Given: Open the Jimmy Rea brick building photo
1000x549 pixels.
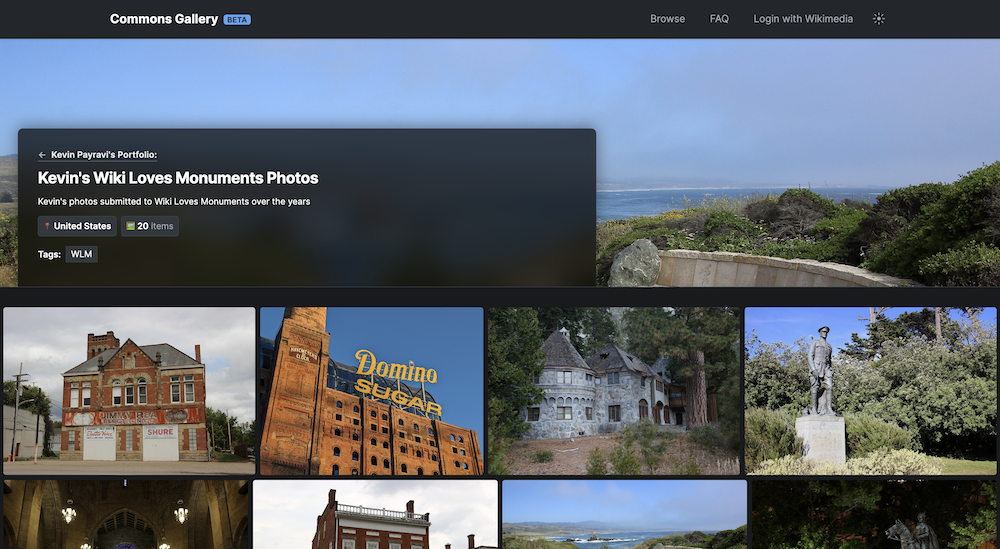Looking at the screenshot, I should coord(129,391).
